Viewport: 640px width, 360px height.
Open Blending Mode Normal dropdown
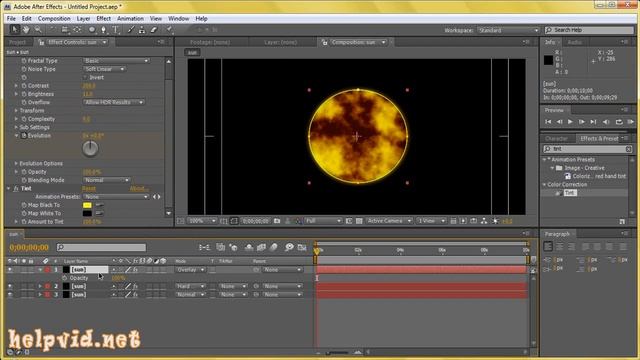pyautogui.click(x=106, y=180)
